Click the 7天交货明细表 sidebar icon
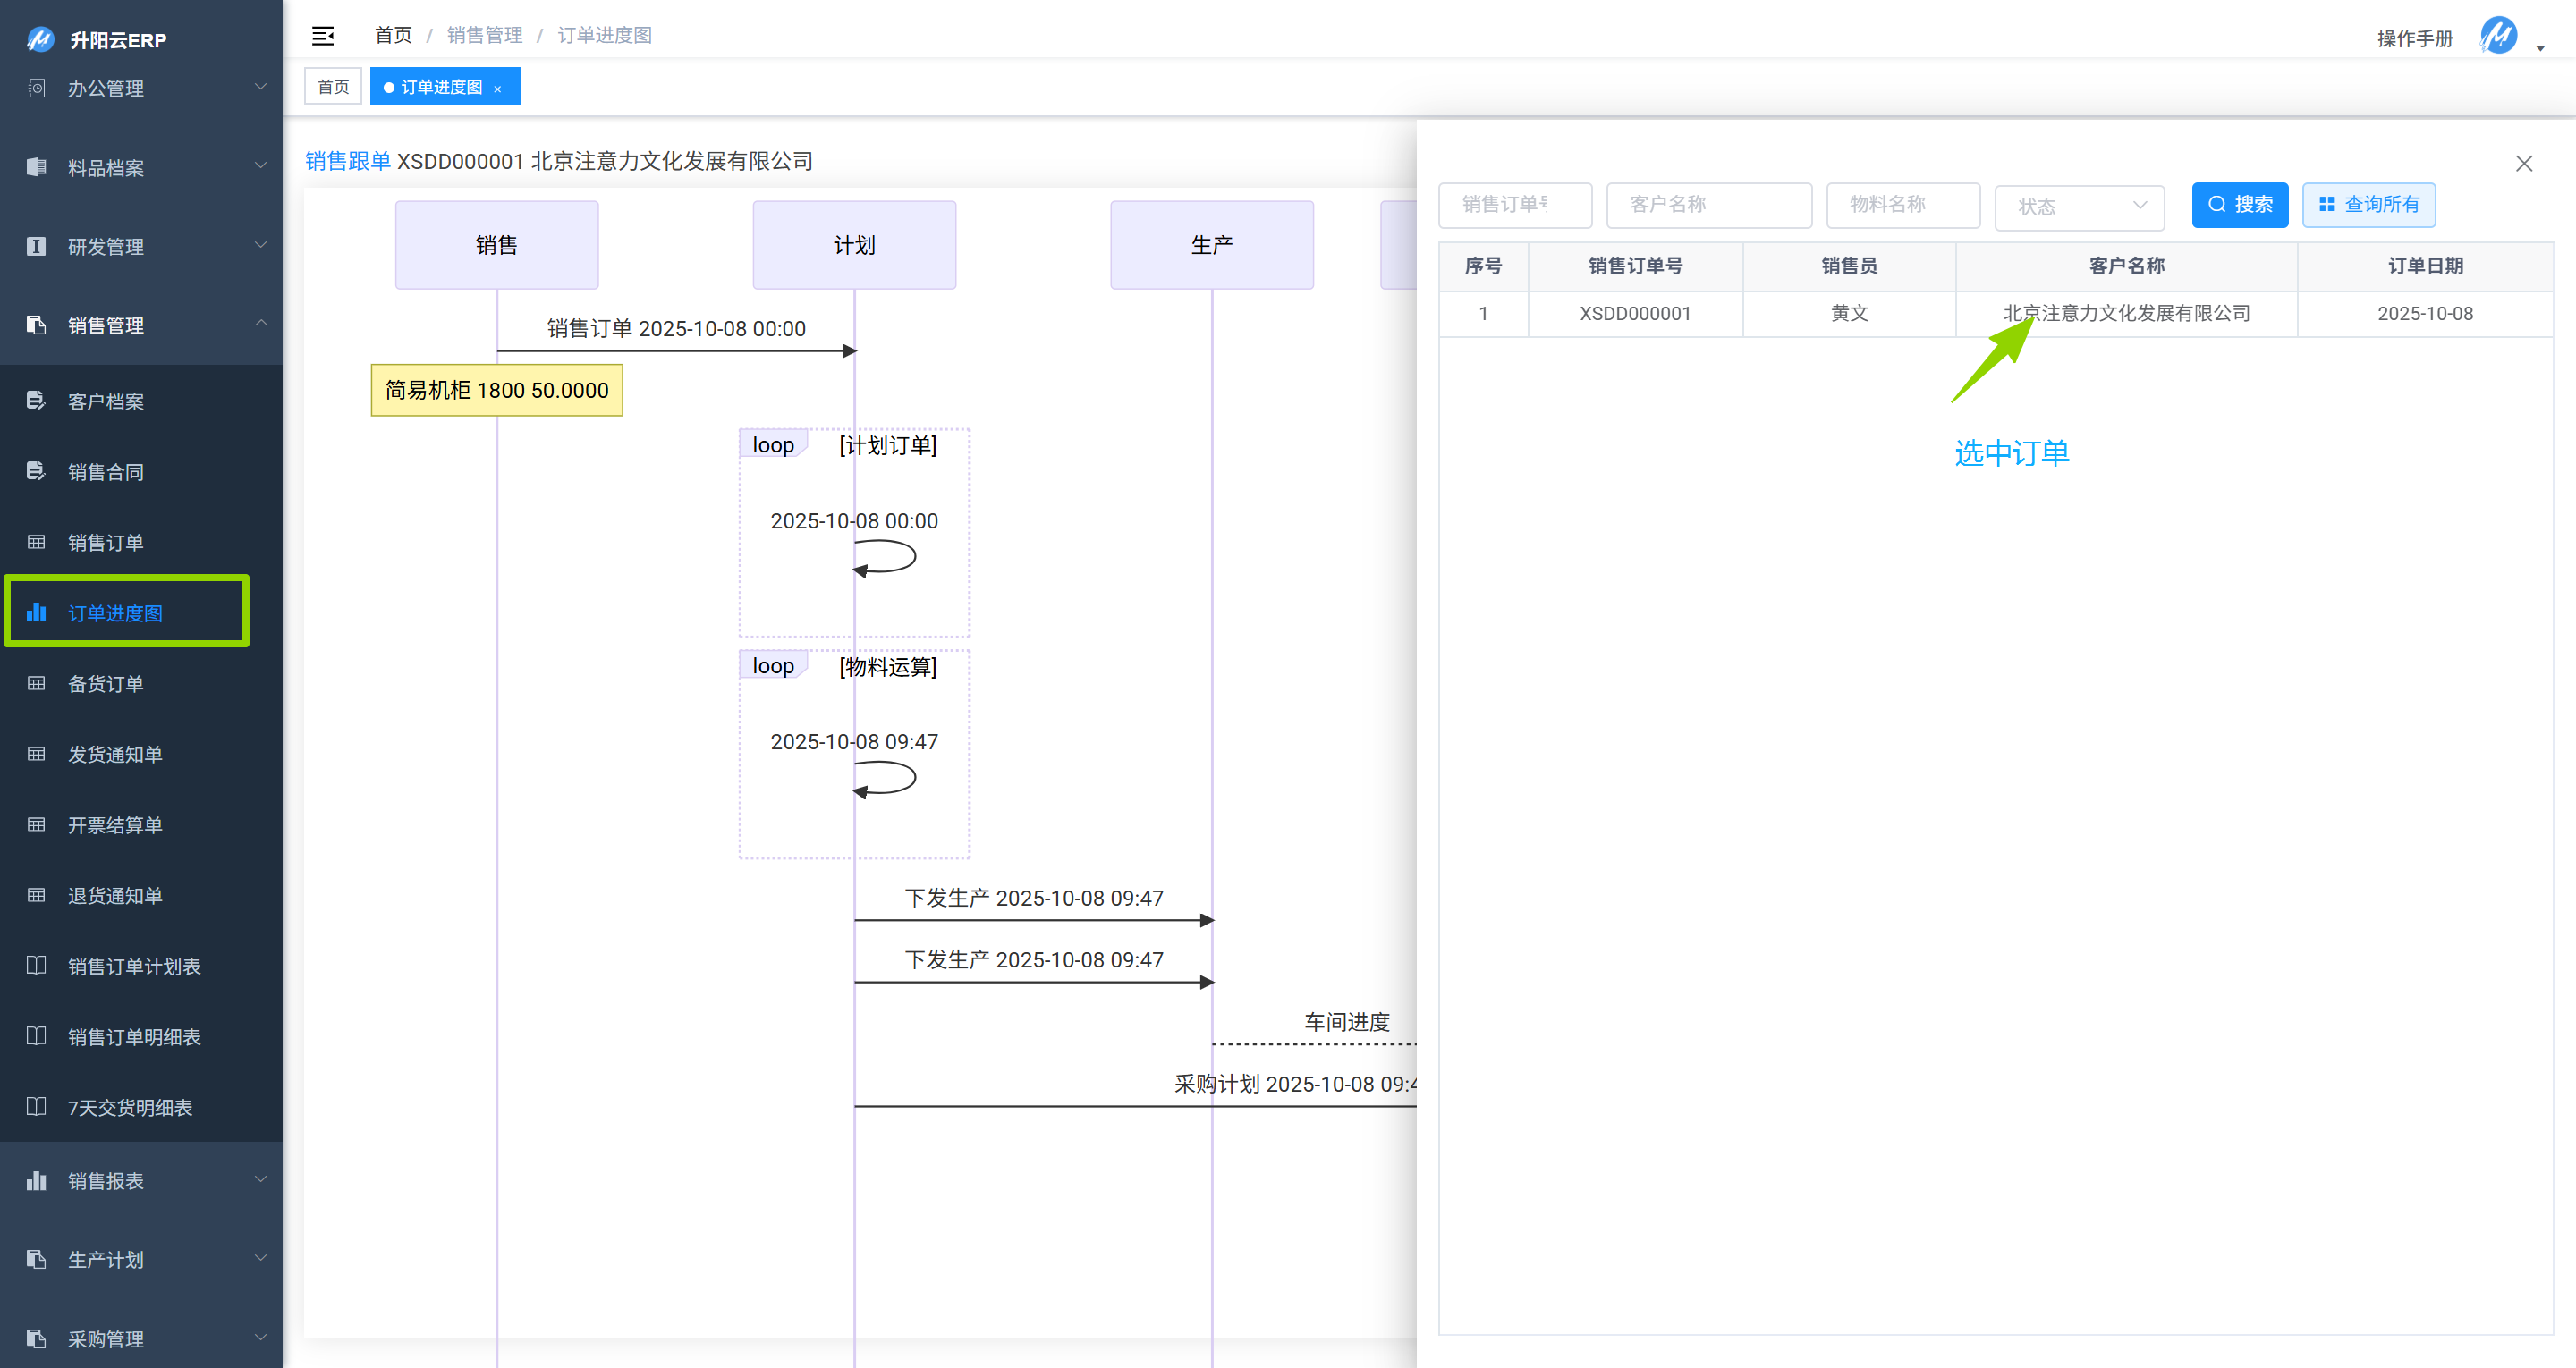 coord(36,1107)
